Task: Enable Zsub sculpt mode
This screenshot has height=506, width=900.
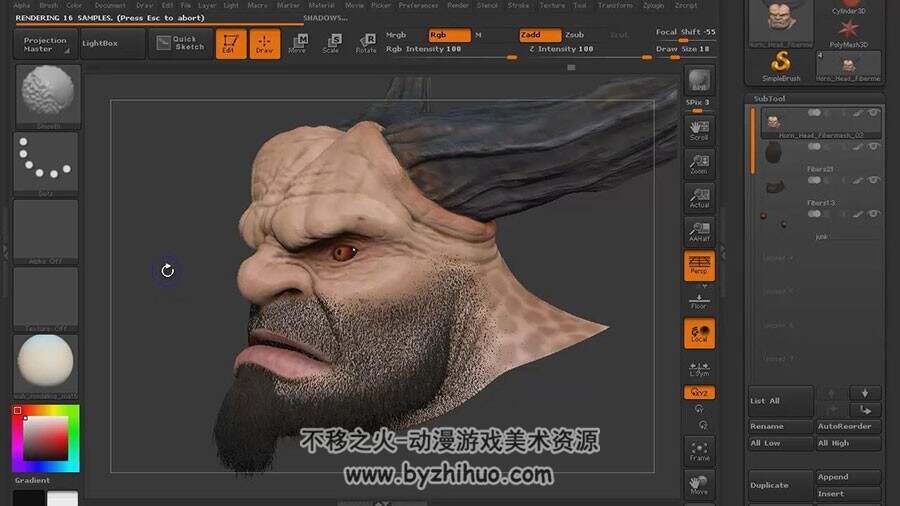Action: (575, 35)
